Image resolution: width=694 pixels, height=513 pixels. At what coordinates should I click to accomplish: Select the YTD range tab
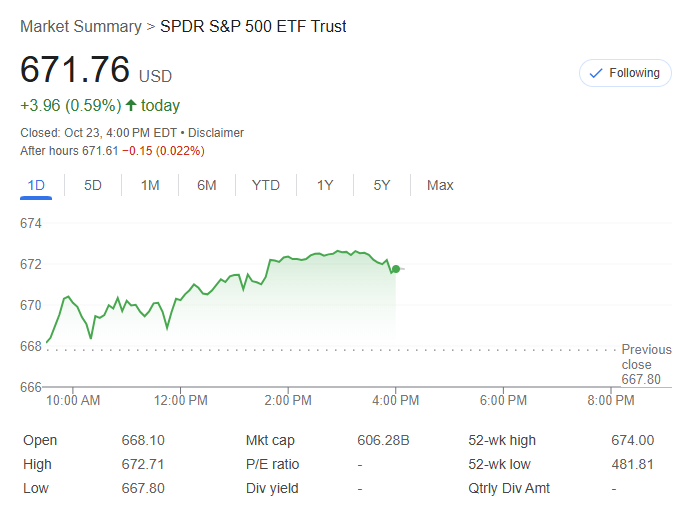click(x=266, y=185)
